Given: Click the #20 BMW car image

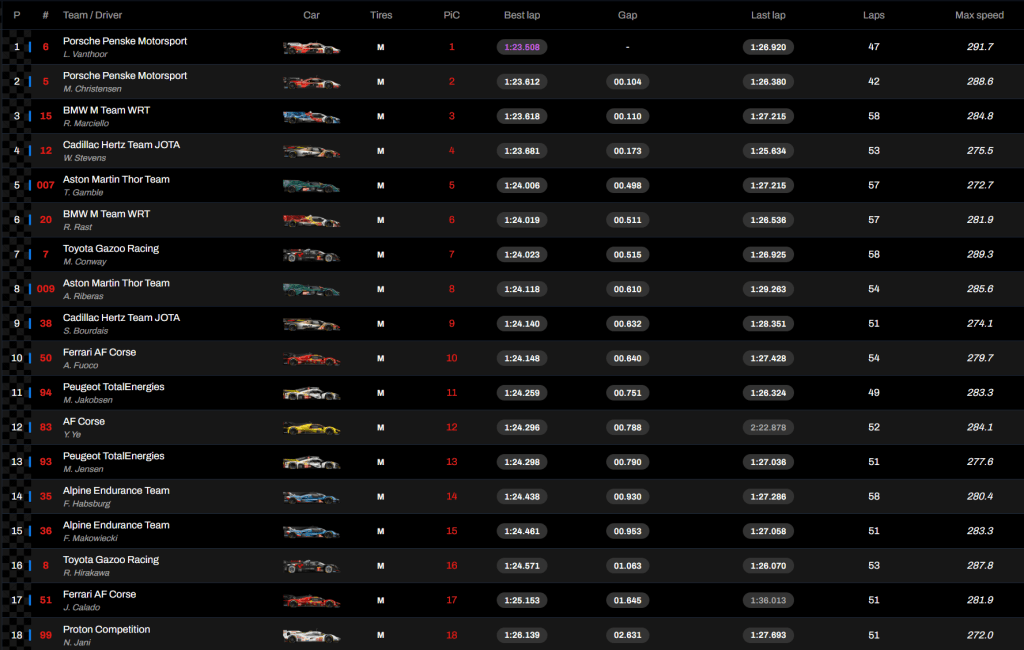Looking at the screenshot, I should [x=312, y=221].
